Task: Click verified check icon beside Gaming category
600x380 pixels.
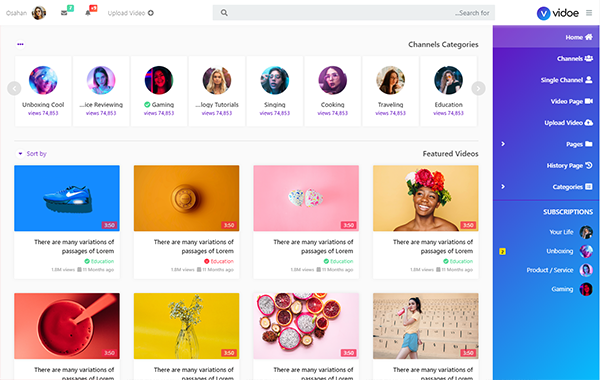Action: point(147,104)
